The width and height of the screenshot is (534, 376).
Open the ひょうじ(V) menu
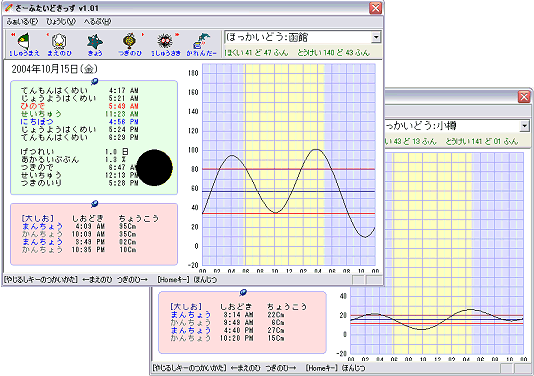tap(61, 22)
